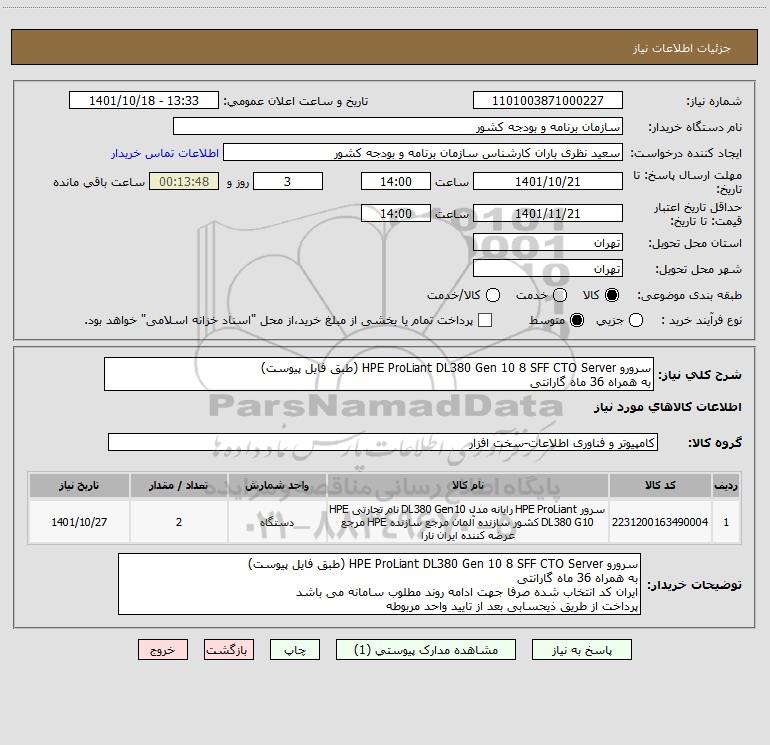Screen dimensions: 770x745
Task: Click the اطلاعات کالاهای مورد نیاز heading
Action: [668, 407]
